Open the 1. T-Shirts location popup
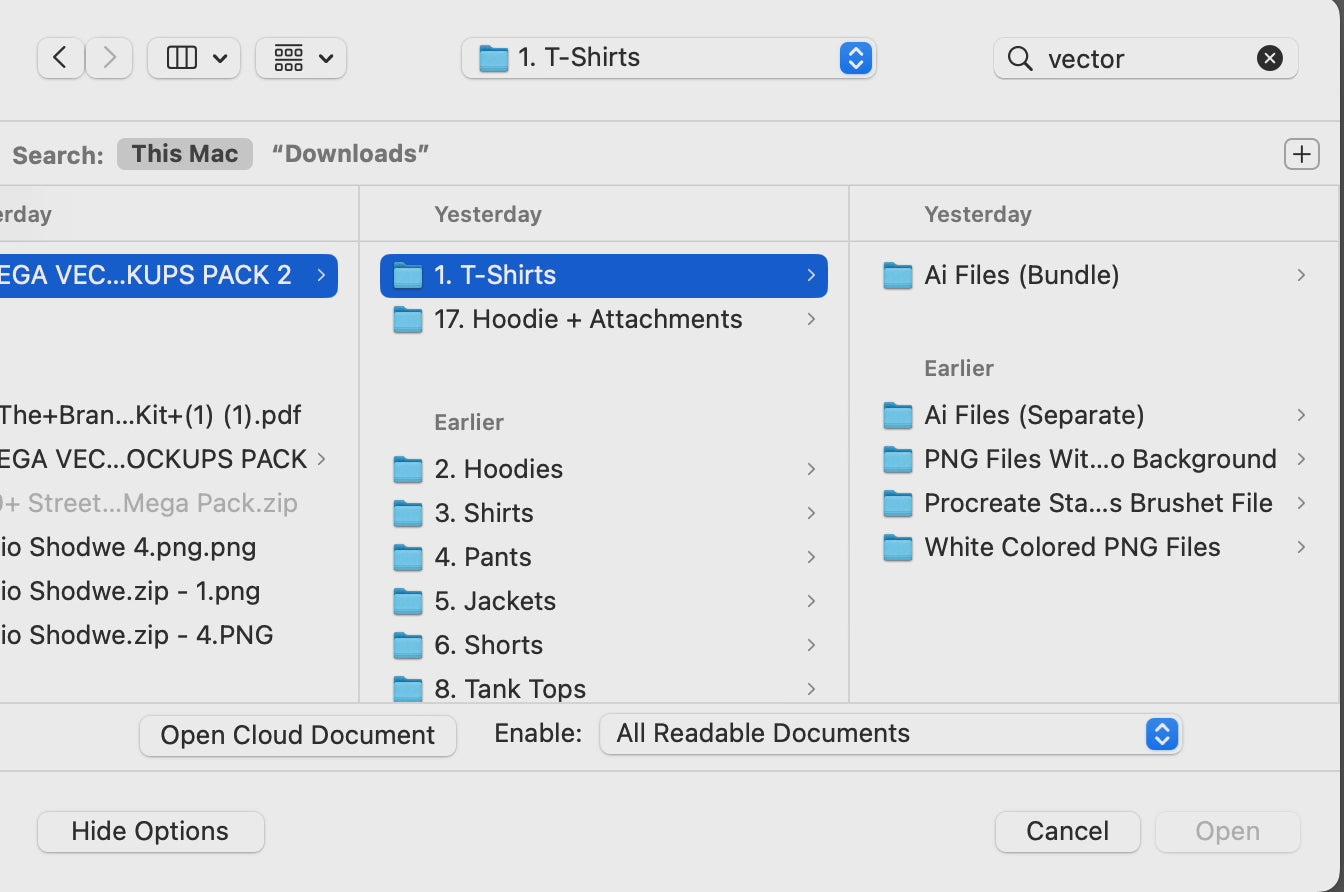The image size is (1344, 892). click(x=668, y=58)
